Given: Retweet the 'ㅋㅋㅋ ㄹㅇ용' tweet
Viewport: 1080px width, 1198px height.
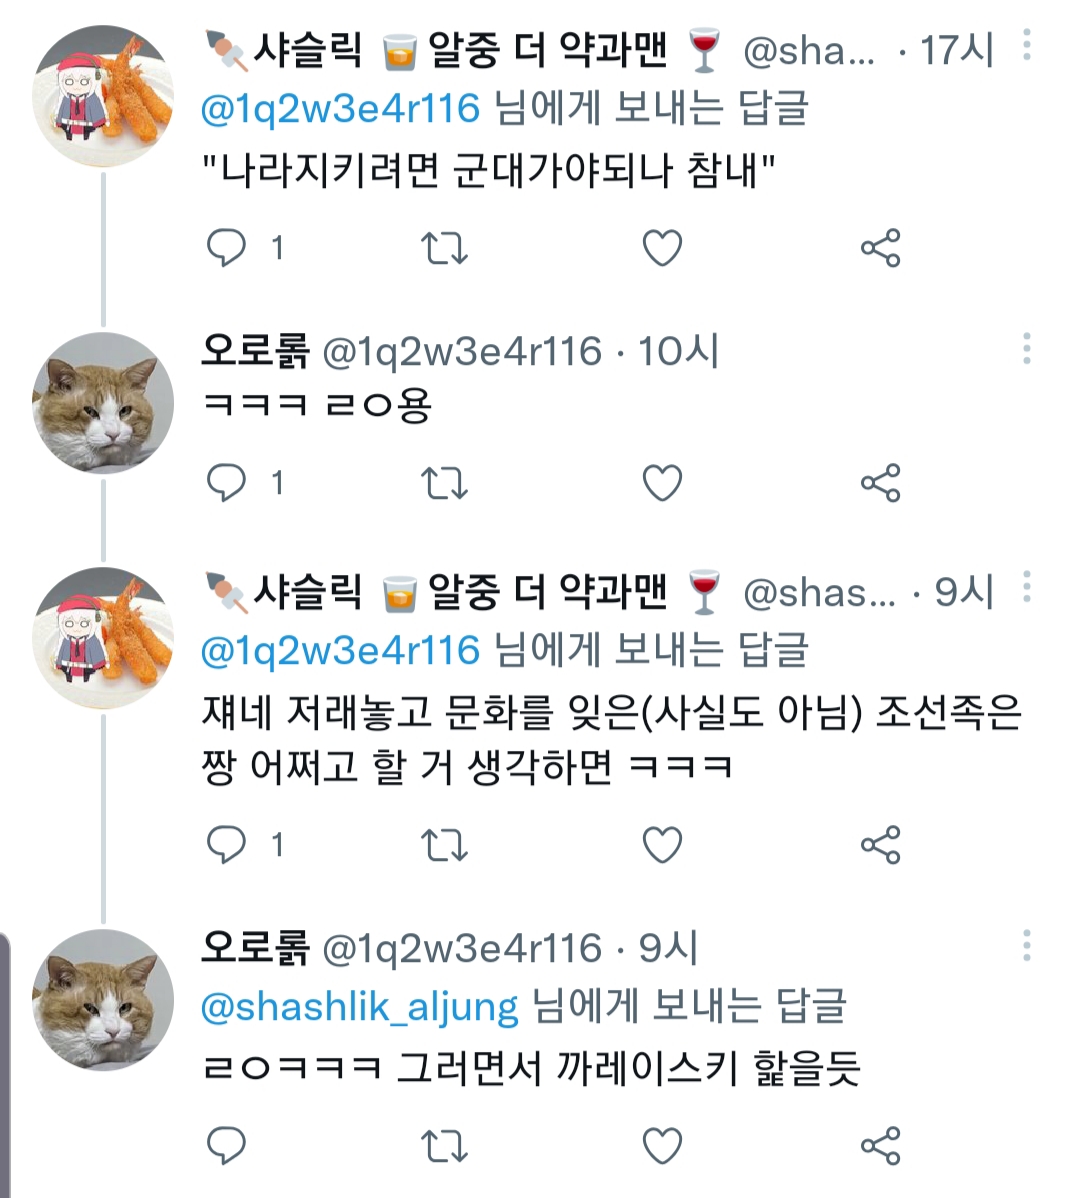Looking at the screenshot, I should (x=443, y=484).
